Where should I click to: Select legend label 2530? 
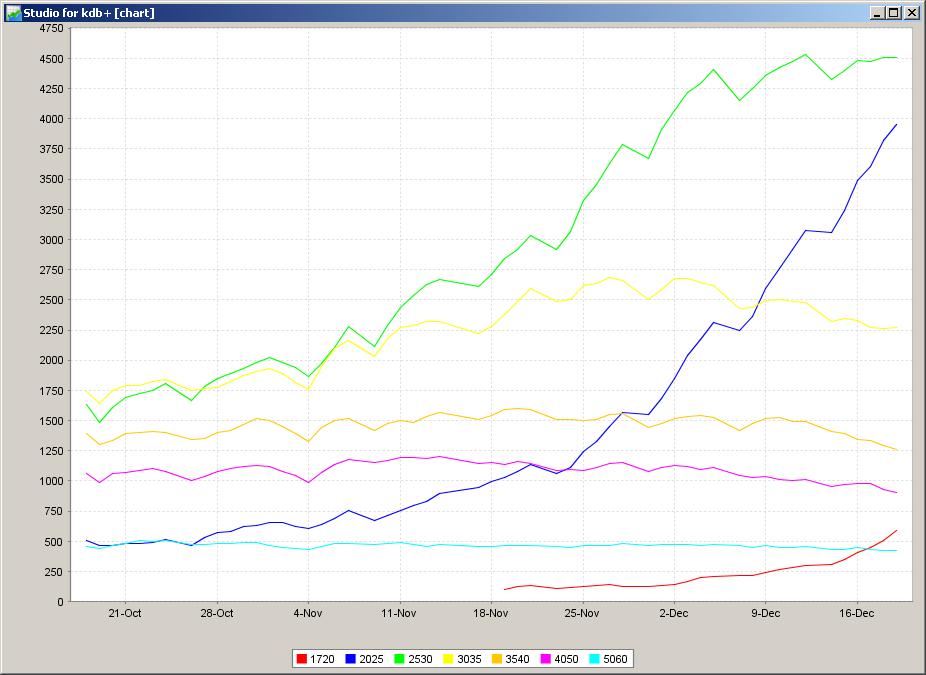(x=420, y=659)
